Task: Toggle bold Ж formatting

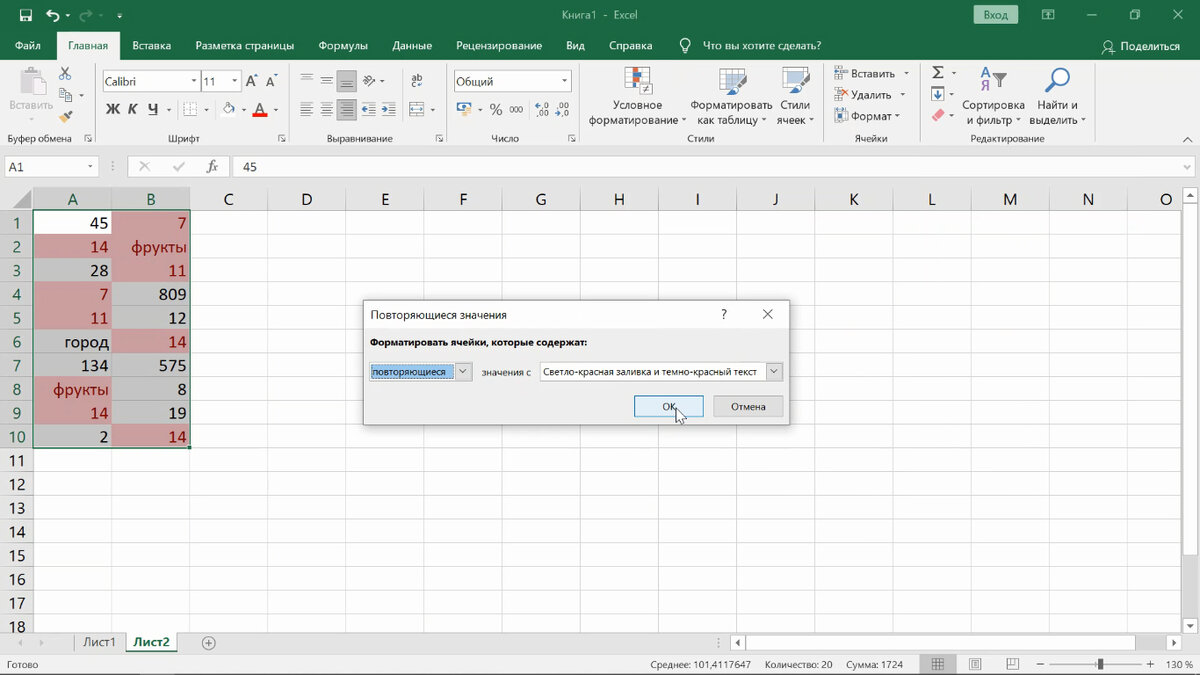Action: [112, 109]
